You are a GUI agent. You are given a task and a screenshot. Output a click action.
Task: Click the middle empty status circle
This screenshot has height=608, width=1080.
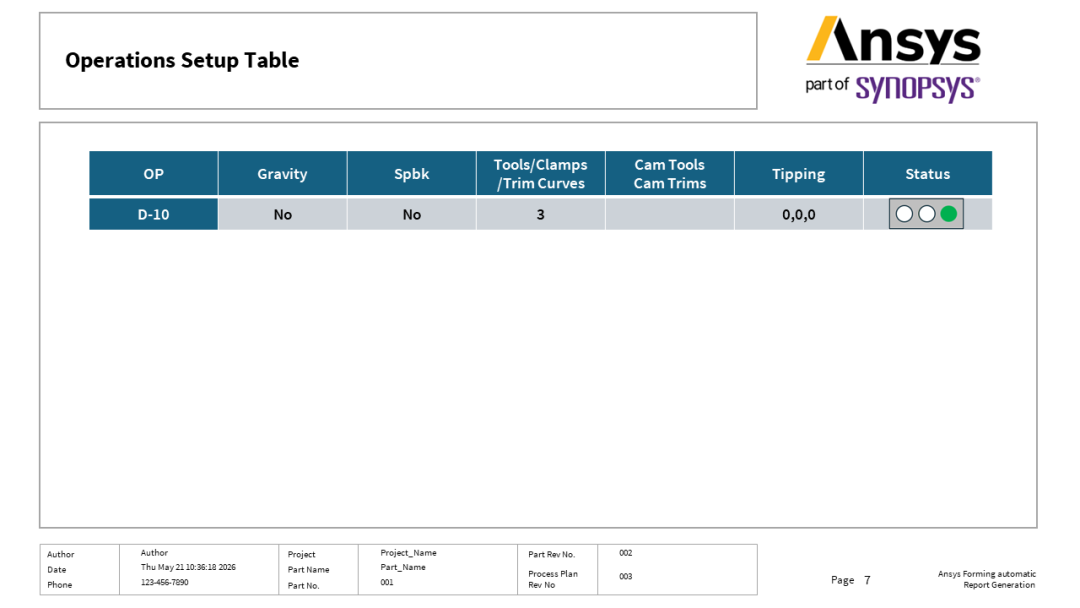[x=926, y=214]
